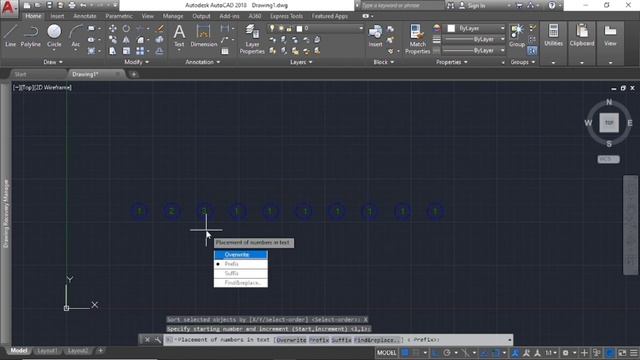This screenshot has width=640, height=360.
Task: Toggle MODEL space button in status bar
Action: 386,353
